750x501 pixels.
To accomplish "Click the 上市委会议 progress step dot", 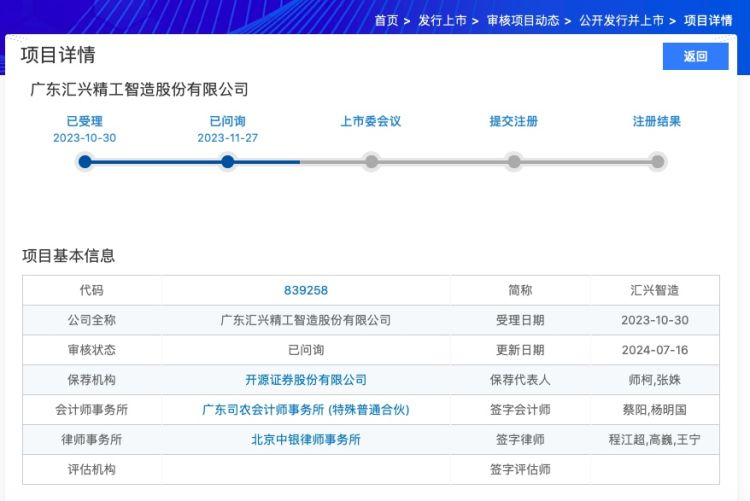I will click(371, 162).
